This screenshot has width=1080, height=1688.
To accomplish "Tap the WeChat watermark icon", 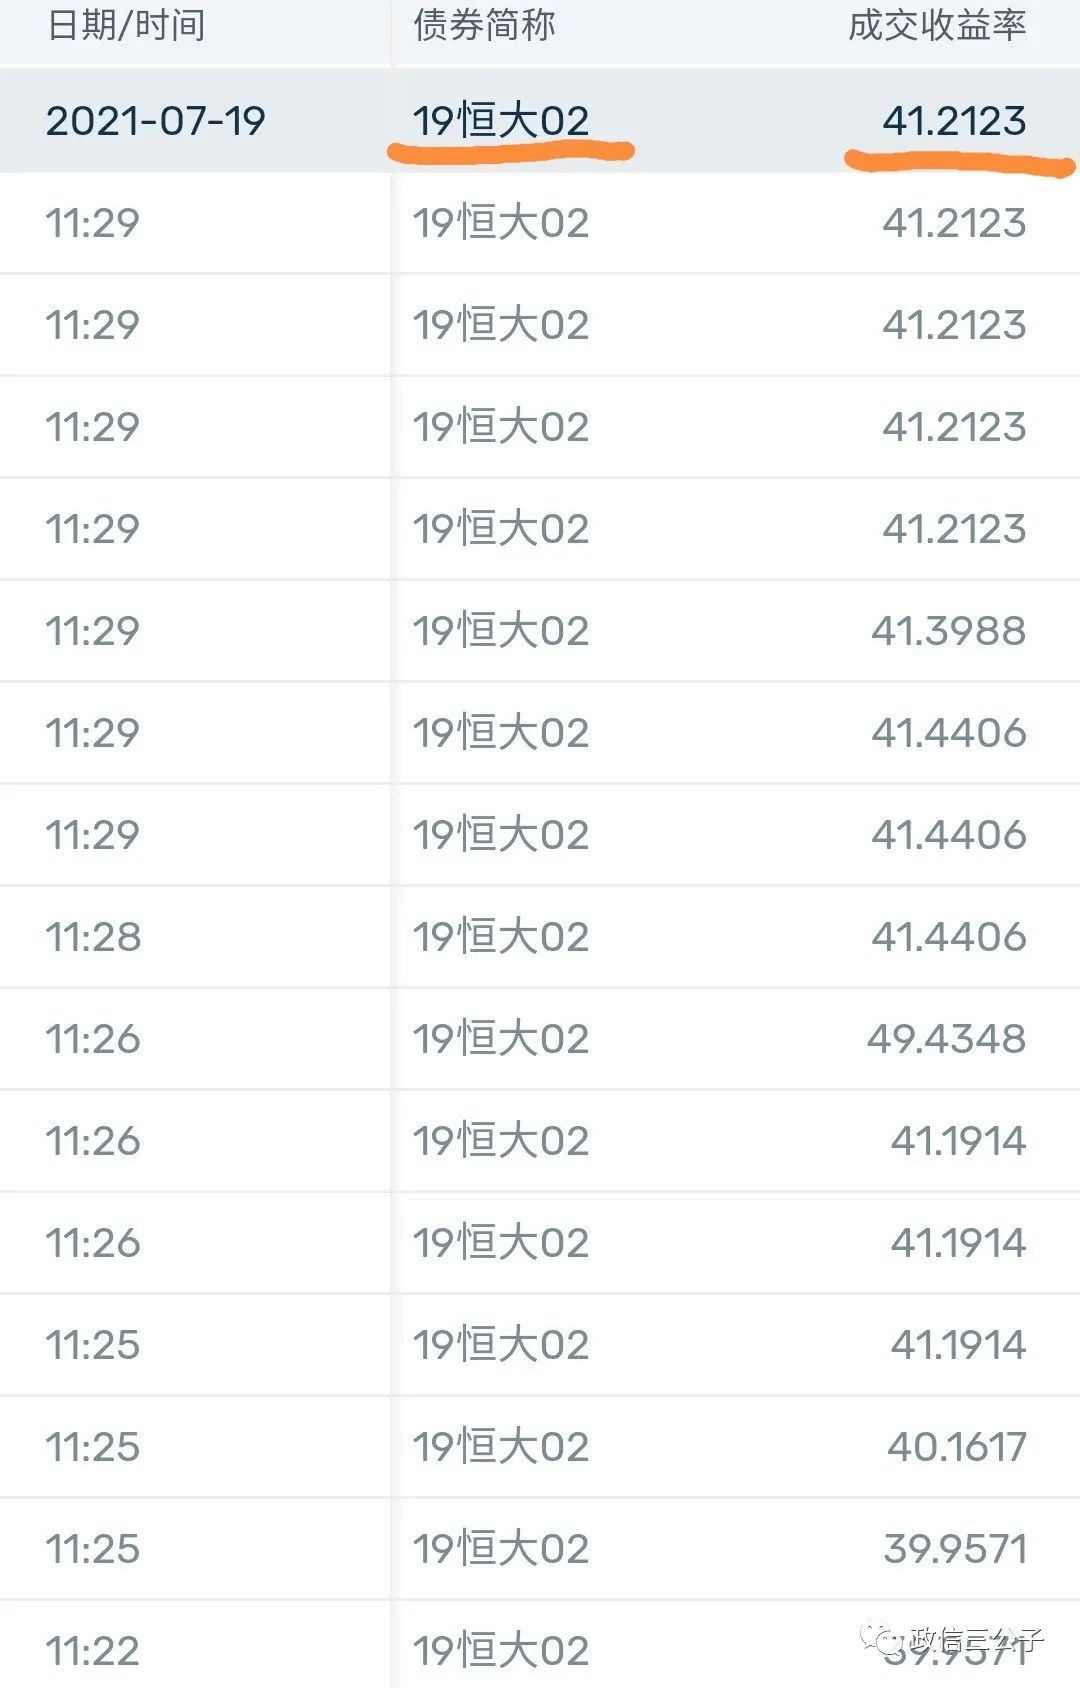I will [883, 1639].
